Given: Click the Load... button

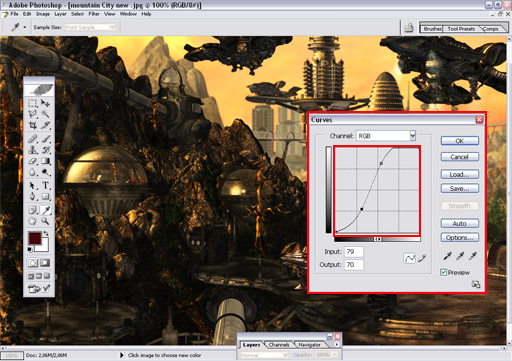Looking at the screenshot, I should tap(460, 174).
